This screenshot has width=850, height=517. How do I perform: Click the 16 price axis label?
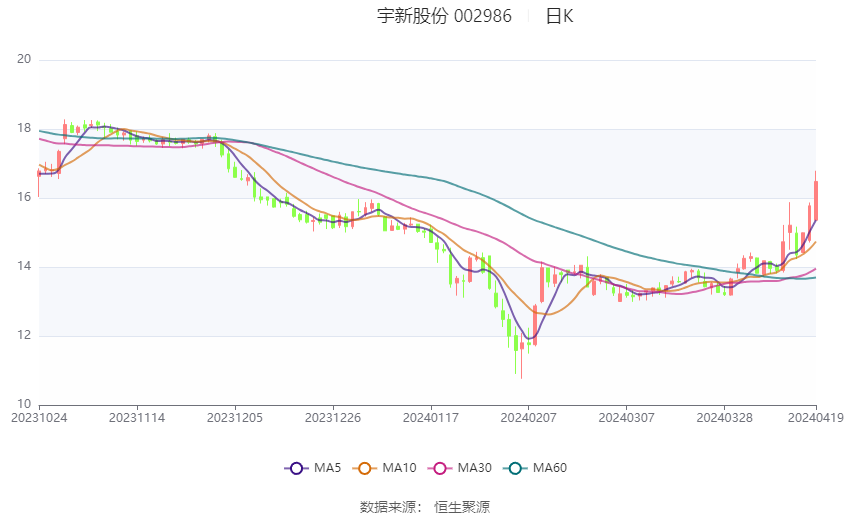[24, 197]
